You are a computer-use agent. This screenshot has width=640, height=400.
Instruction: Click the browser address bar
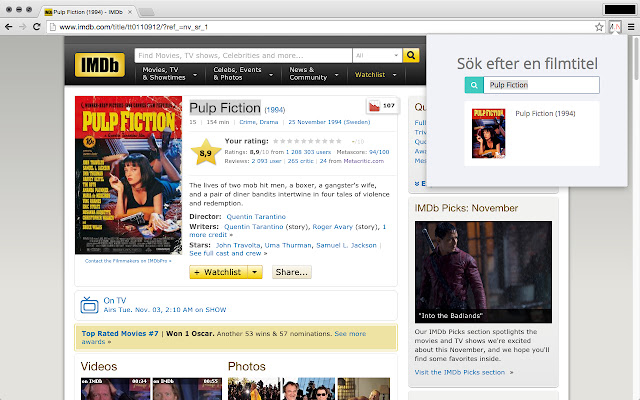[322, 27]
